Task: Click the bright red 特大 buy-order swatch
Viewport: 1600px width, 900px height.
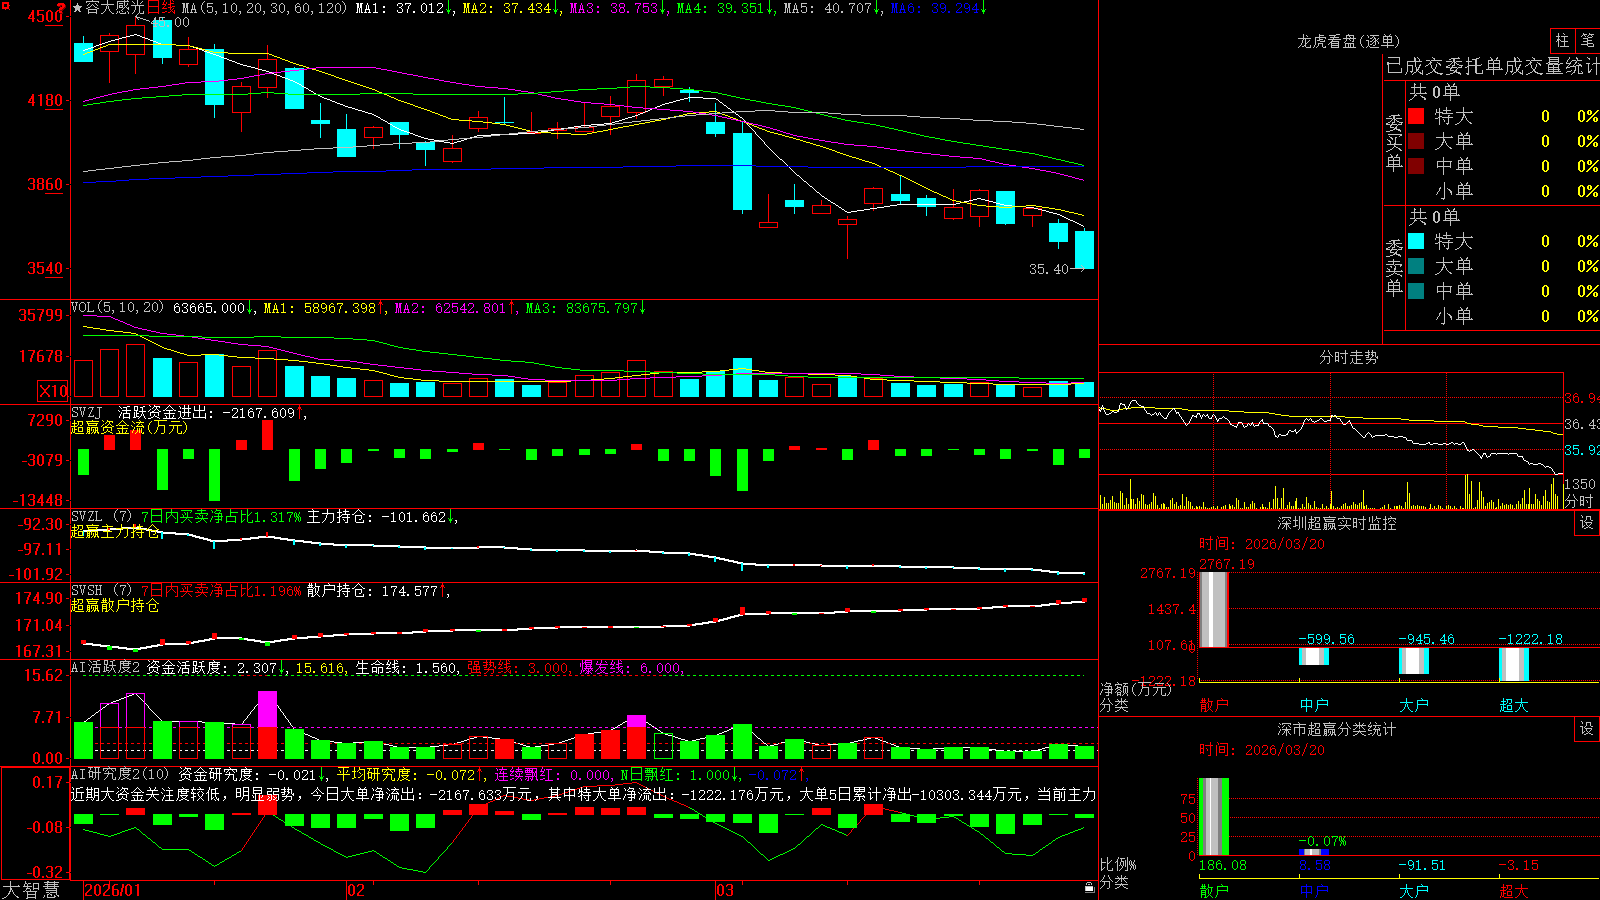Action: (x=1416, y=116)
